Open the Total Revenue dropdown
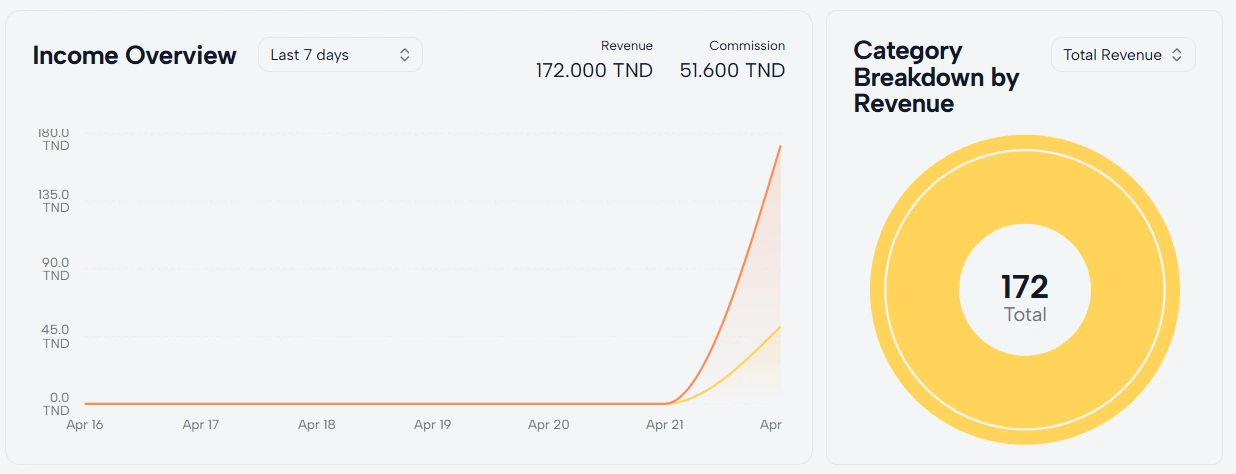The image size is (1236, 474). pyautogui.click(x=1122, y=55)
